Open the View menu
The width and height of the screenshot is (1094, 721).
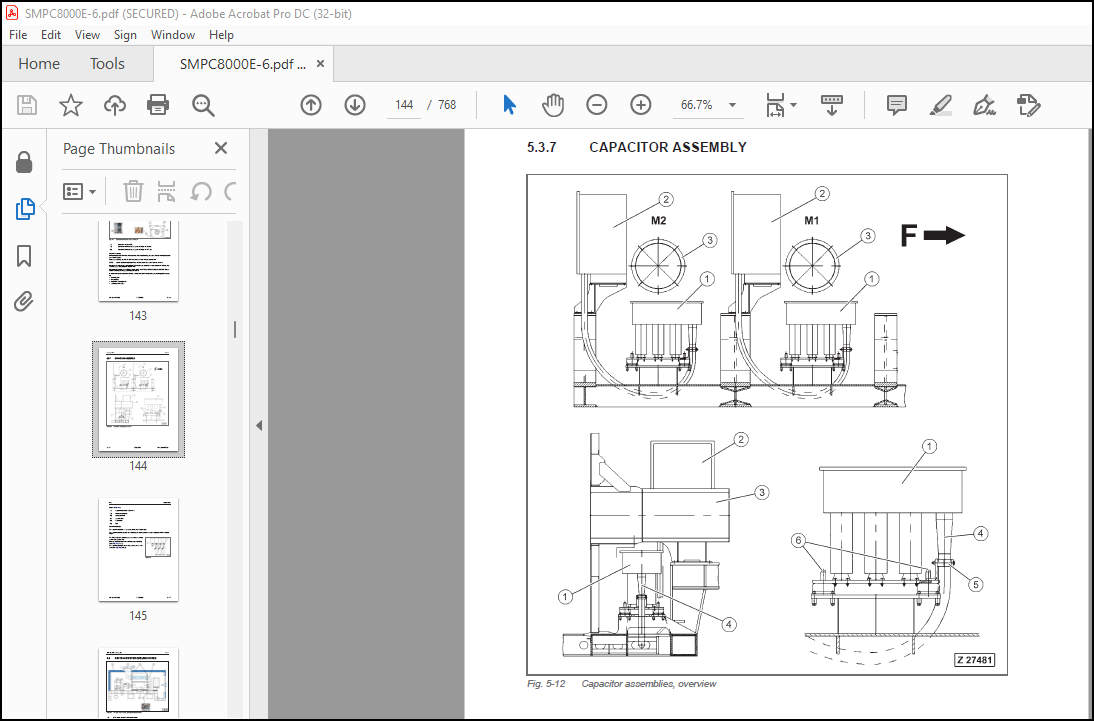[87, 35]
